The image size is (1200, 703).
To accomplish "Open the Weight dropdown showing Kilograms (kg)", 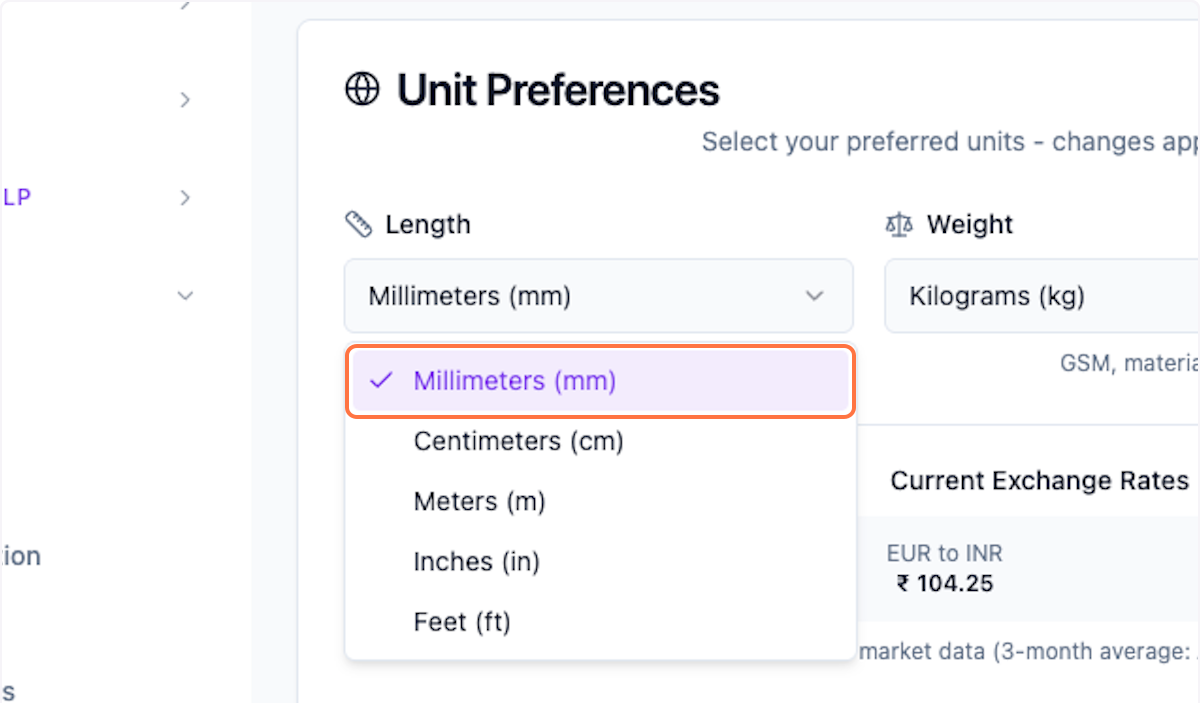I will [1040, 296].
